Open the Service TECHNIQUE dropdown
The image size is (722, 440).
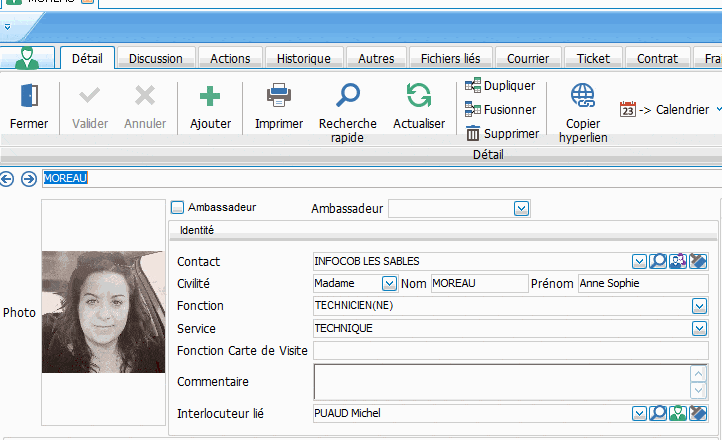coord(699,328)
